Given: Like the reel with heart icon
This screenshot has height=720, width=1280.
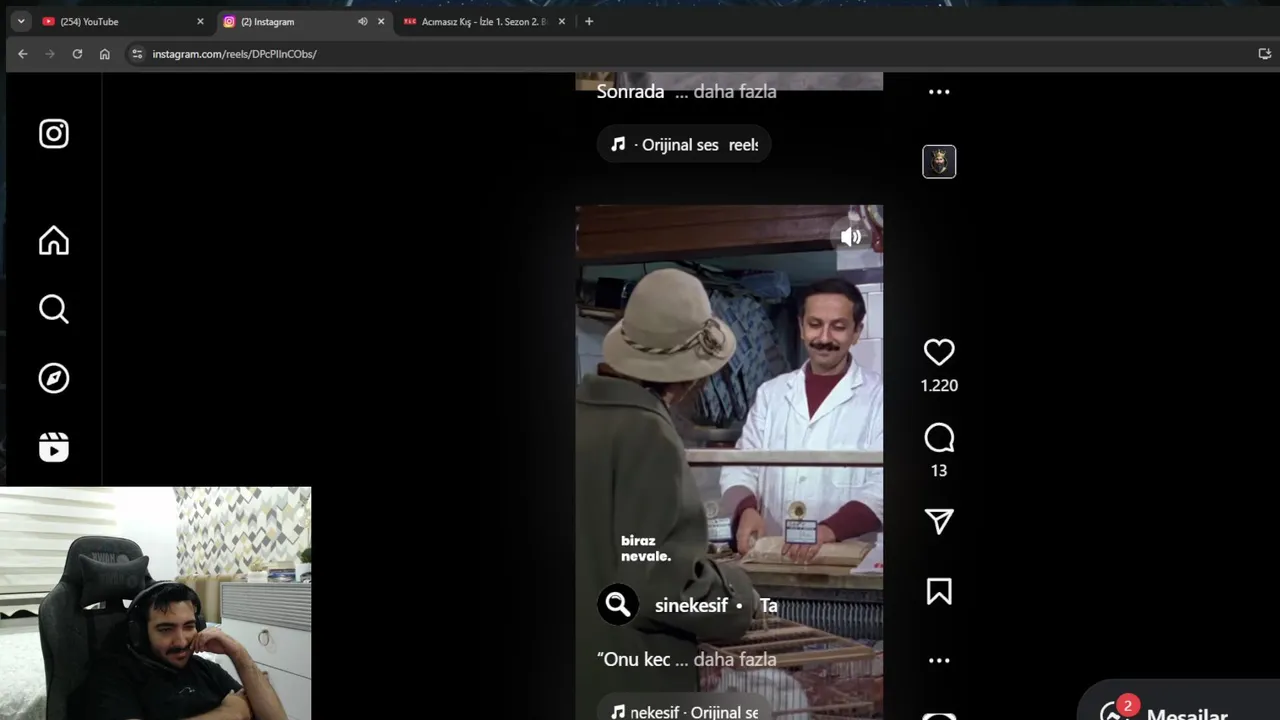Looking at the screenshot, I should point(939,352).
